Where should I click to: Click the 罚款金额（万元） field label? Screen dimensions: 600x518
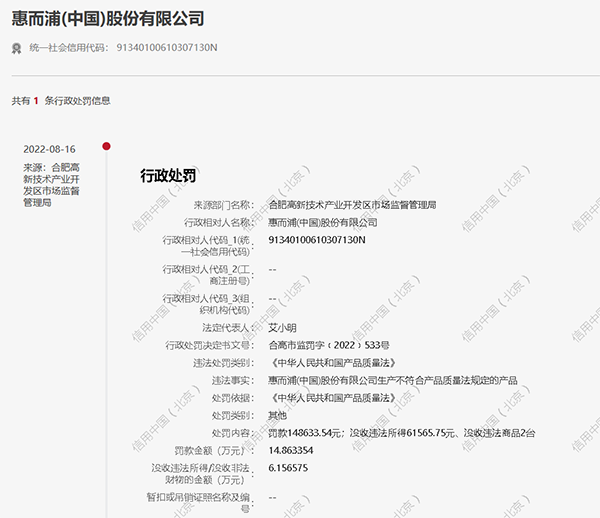214,451
